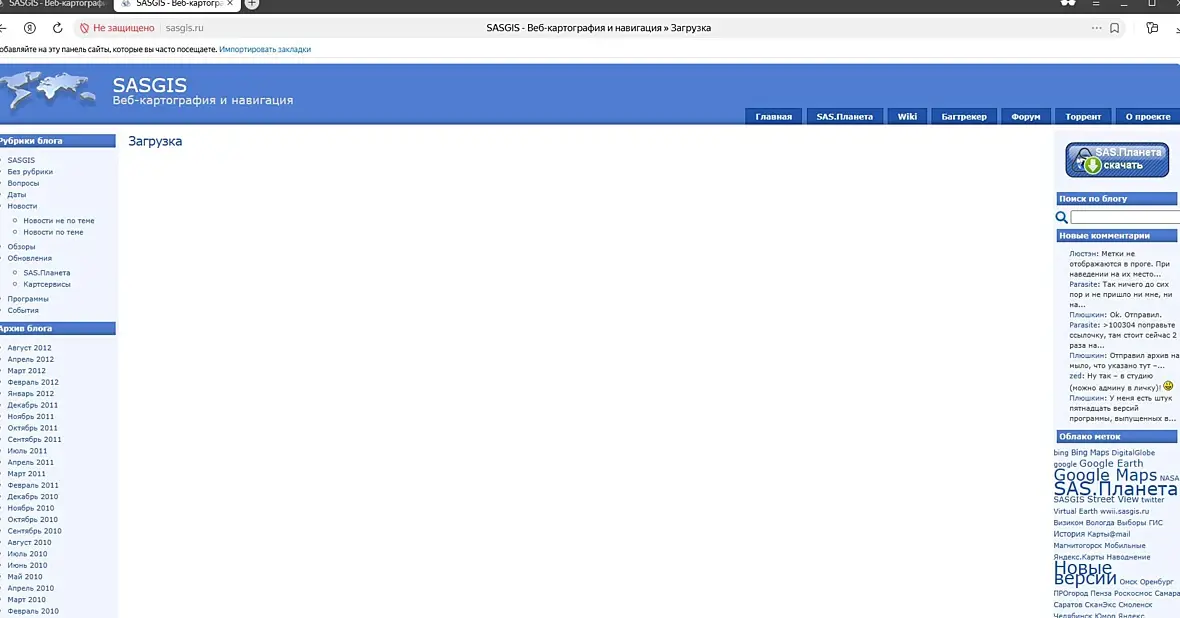This screenshot has width=1180, height=618.
Task: Open the Главная navigation tab
Action: (773, 117)
